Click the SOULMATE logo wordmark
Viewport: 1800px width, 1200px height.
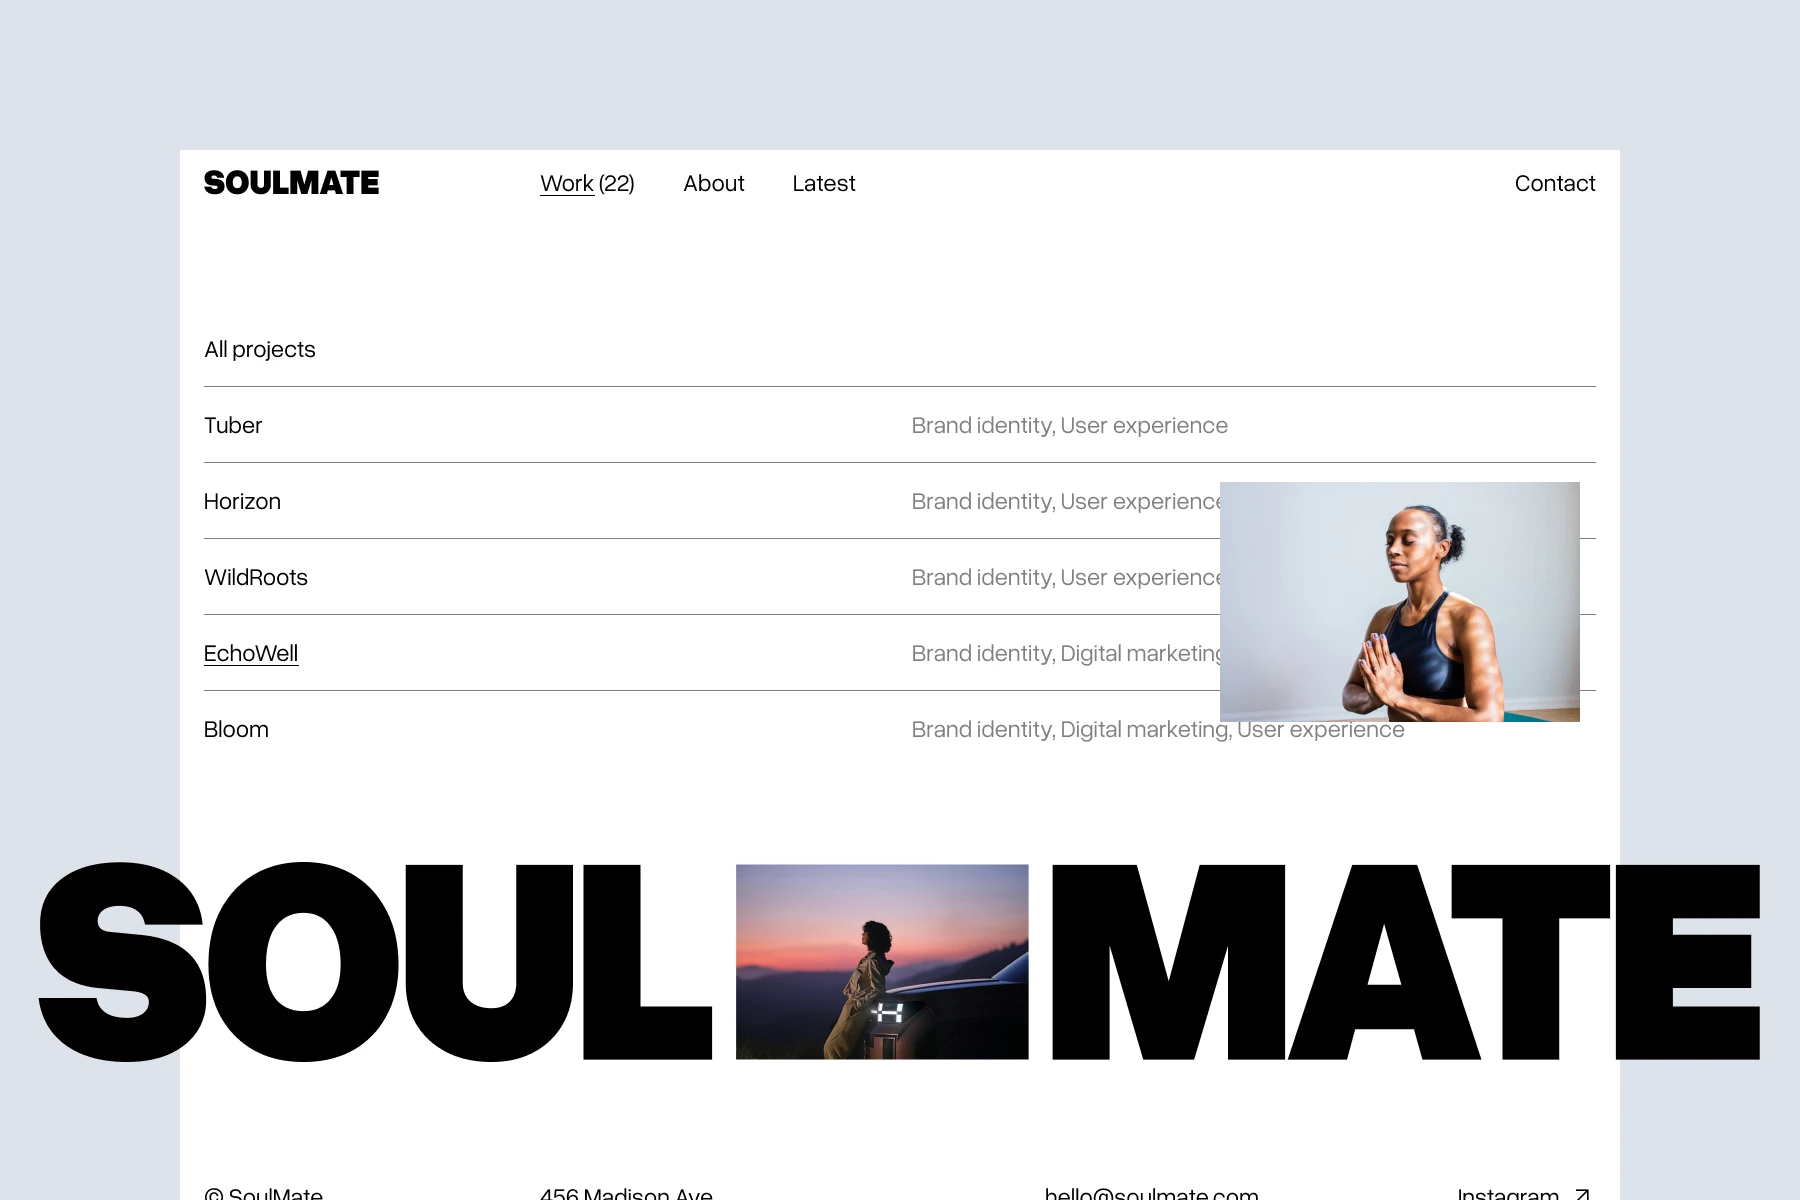coord(291,183)
